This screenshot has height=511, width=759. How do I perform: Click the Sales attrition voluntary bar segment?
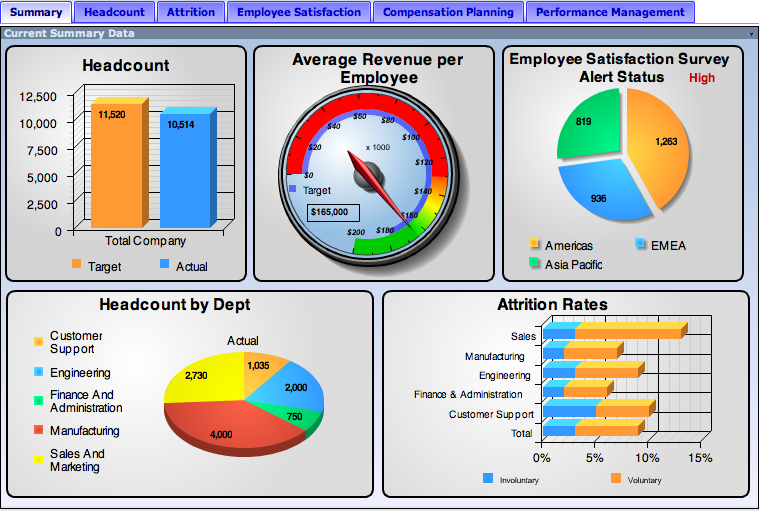(628, 333)
